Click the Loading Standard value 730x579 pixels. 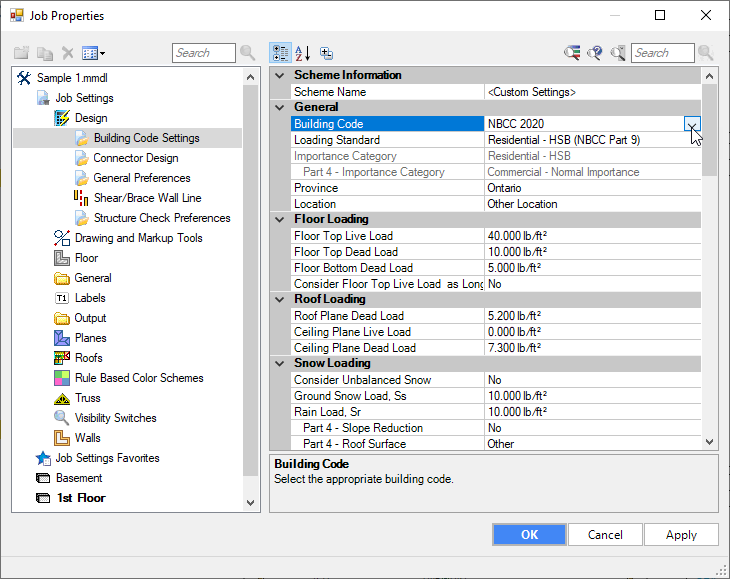[592, 140]
